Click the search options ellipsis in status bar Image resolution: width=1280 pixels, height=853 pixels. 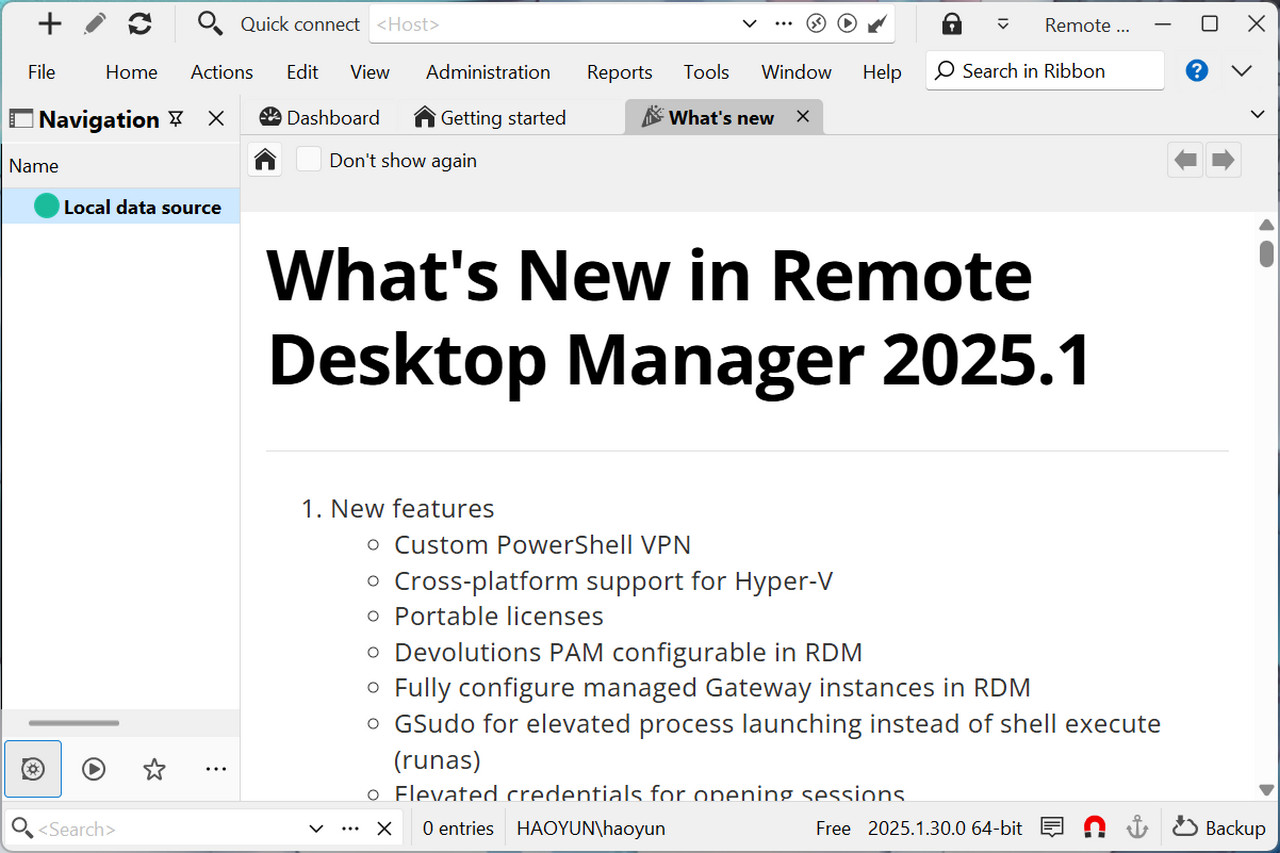(350, 828)
